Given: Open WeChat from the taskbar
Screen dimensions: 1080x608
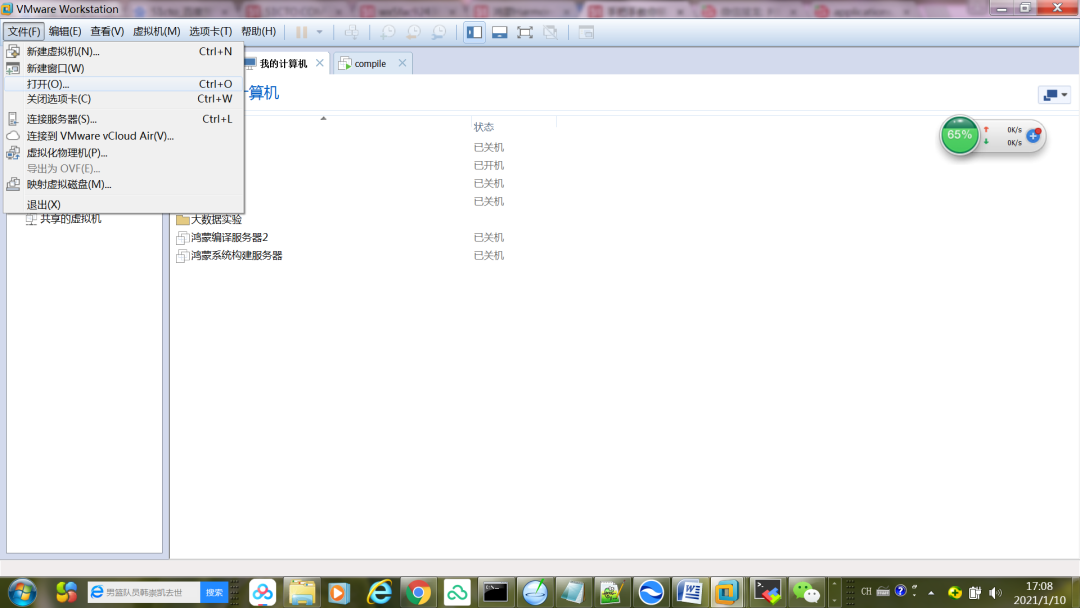Looking at the screenshot, I should click(x=806, y=592).
